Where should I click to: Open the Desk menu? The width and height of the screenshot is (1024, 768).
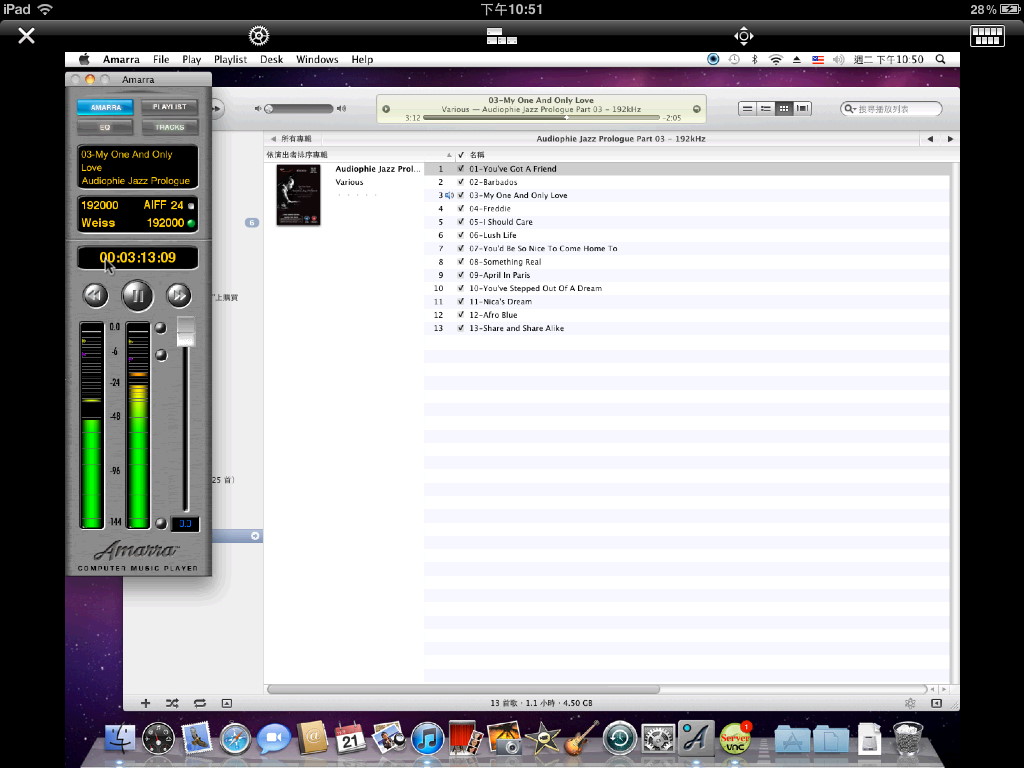pos(272,59)
